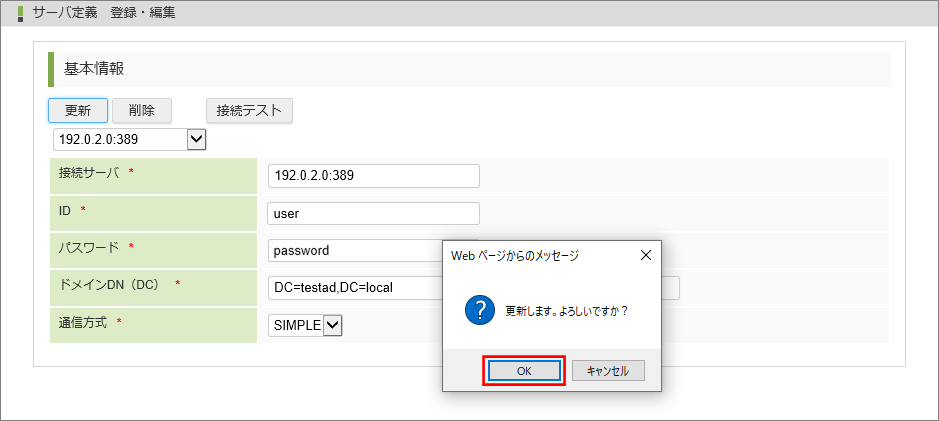Run 接続テスト for the server
This screenshot has width=939, height=421.
(x=249, y=110)
